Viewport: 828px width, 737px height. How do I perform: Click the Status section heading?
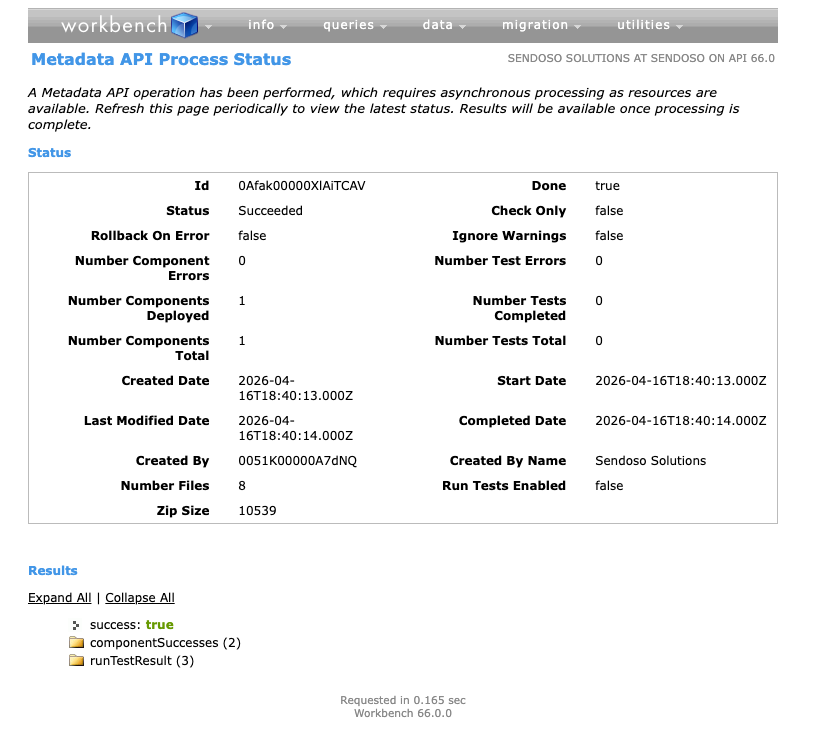pos(50,153)
